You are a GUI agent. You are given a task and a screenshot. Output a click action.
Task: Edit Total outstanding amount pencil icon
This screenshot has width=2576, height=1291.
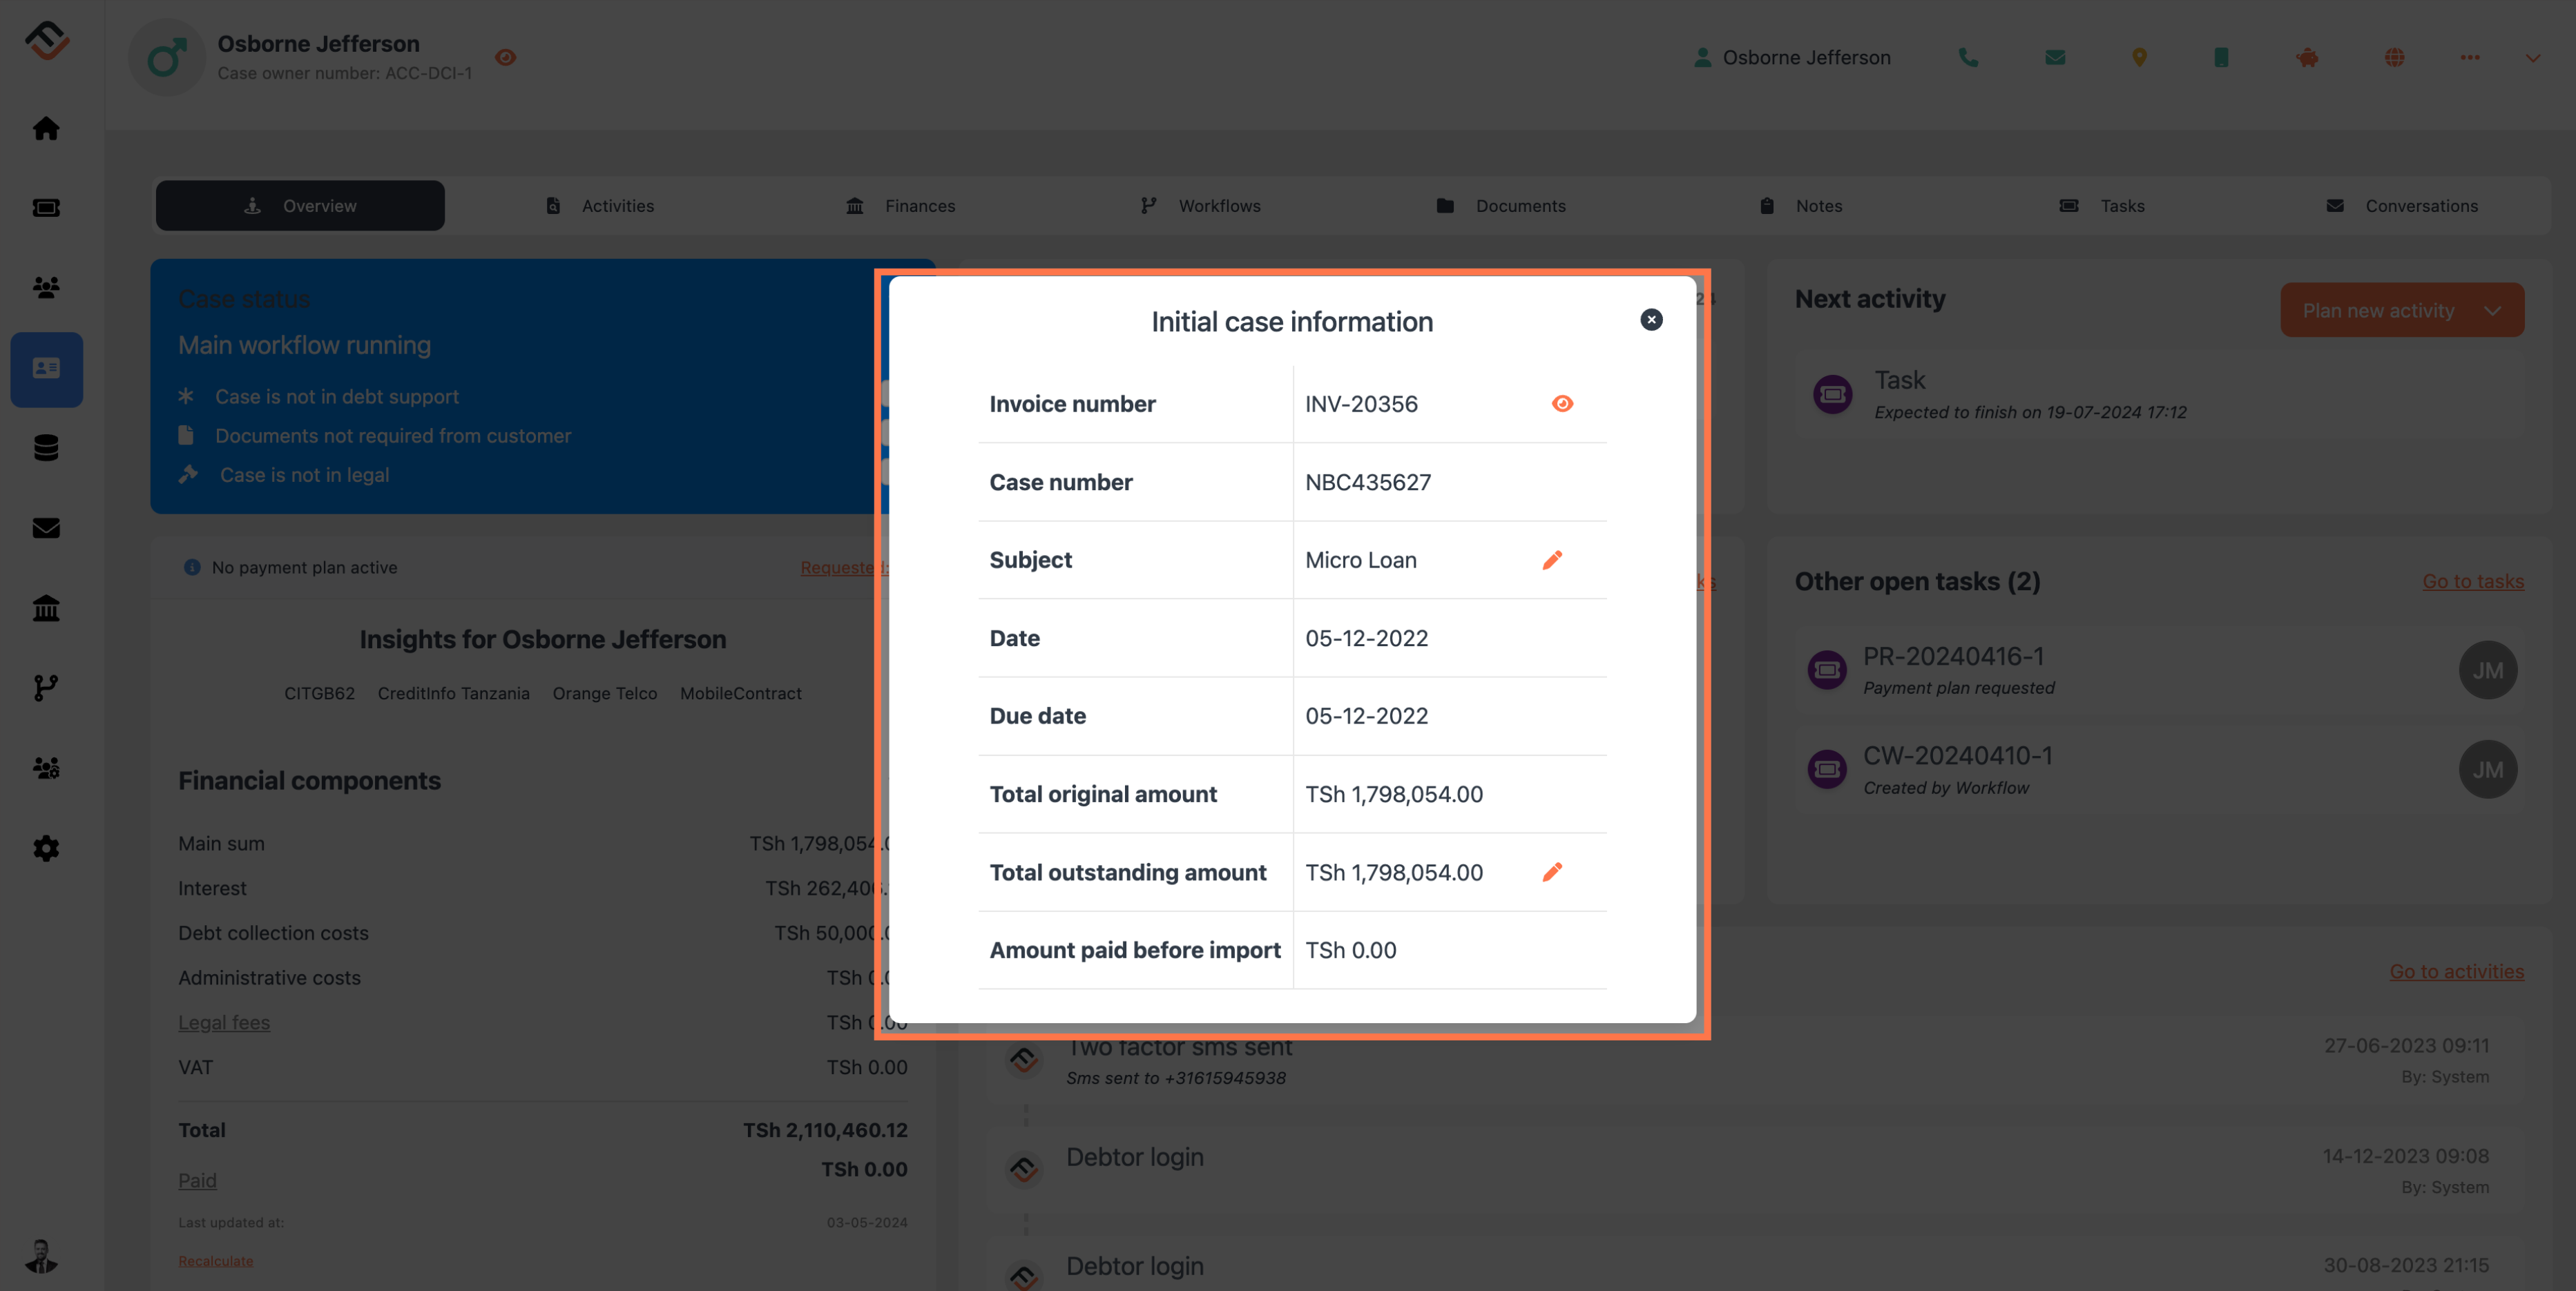[x=1552, y=872]
